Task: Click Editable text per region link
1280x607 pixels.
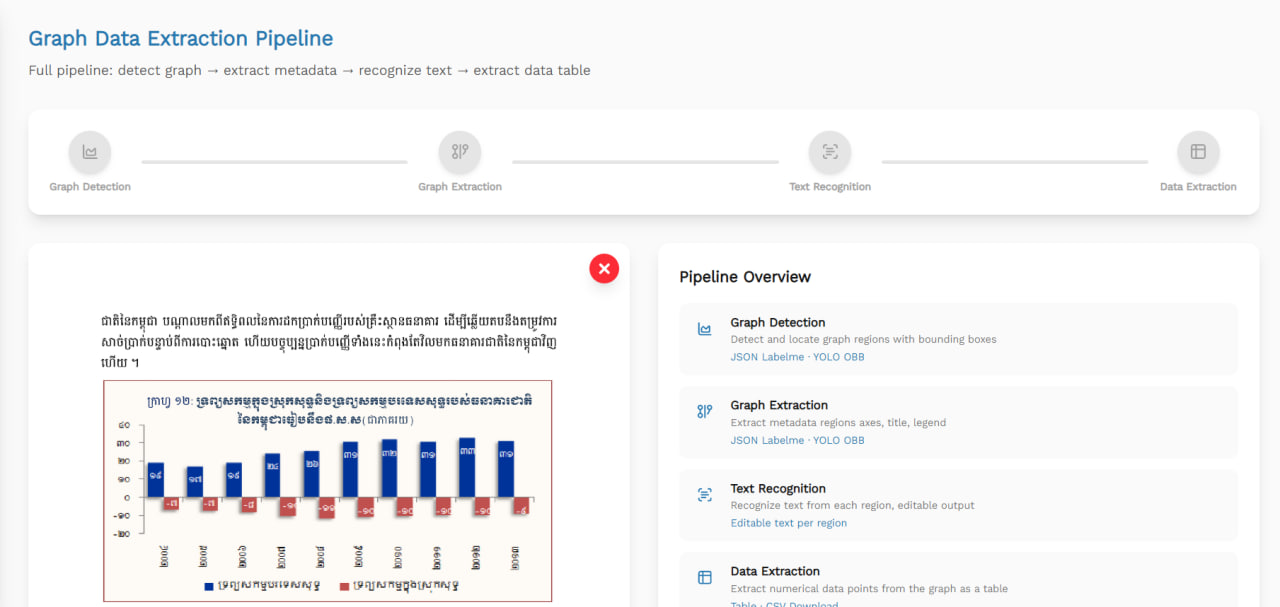Action: click(x=789, y=523)
